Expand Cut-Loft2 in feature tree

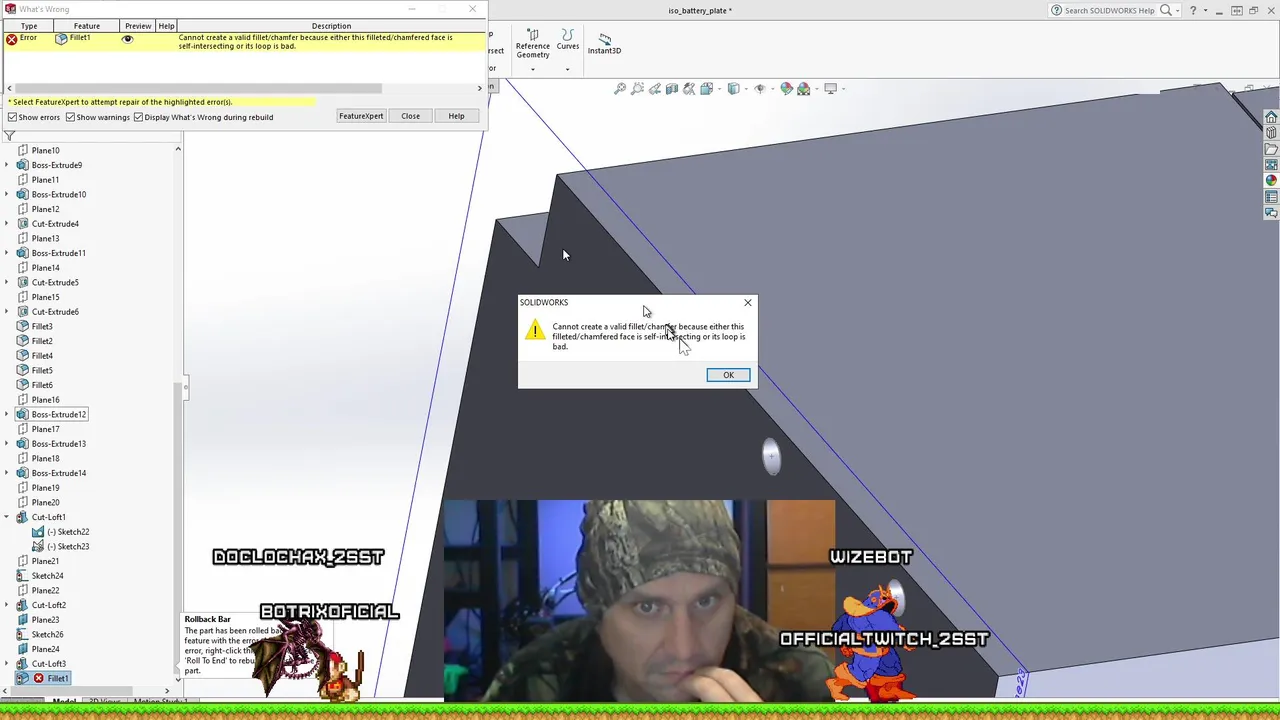(7, 605)
